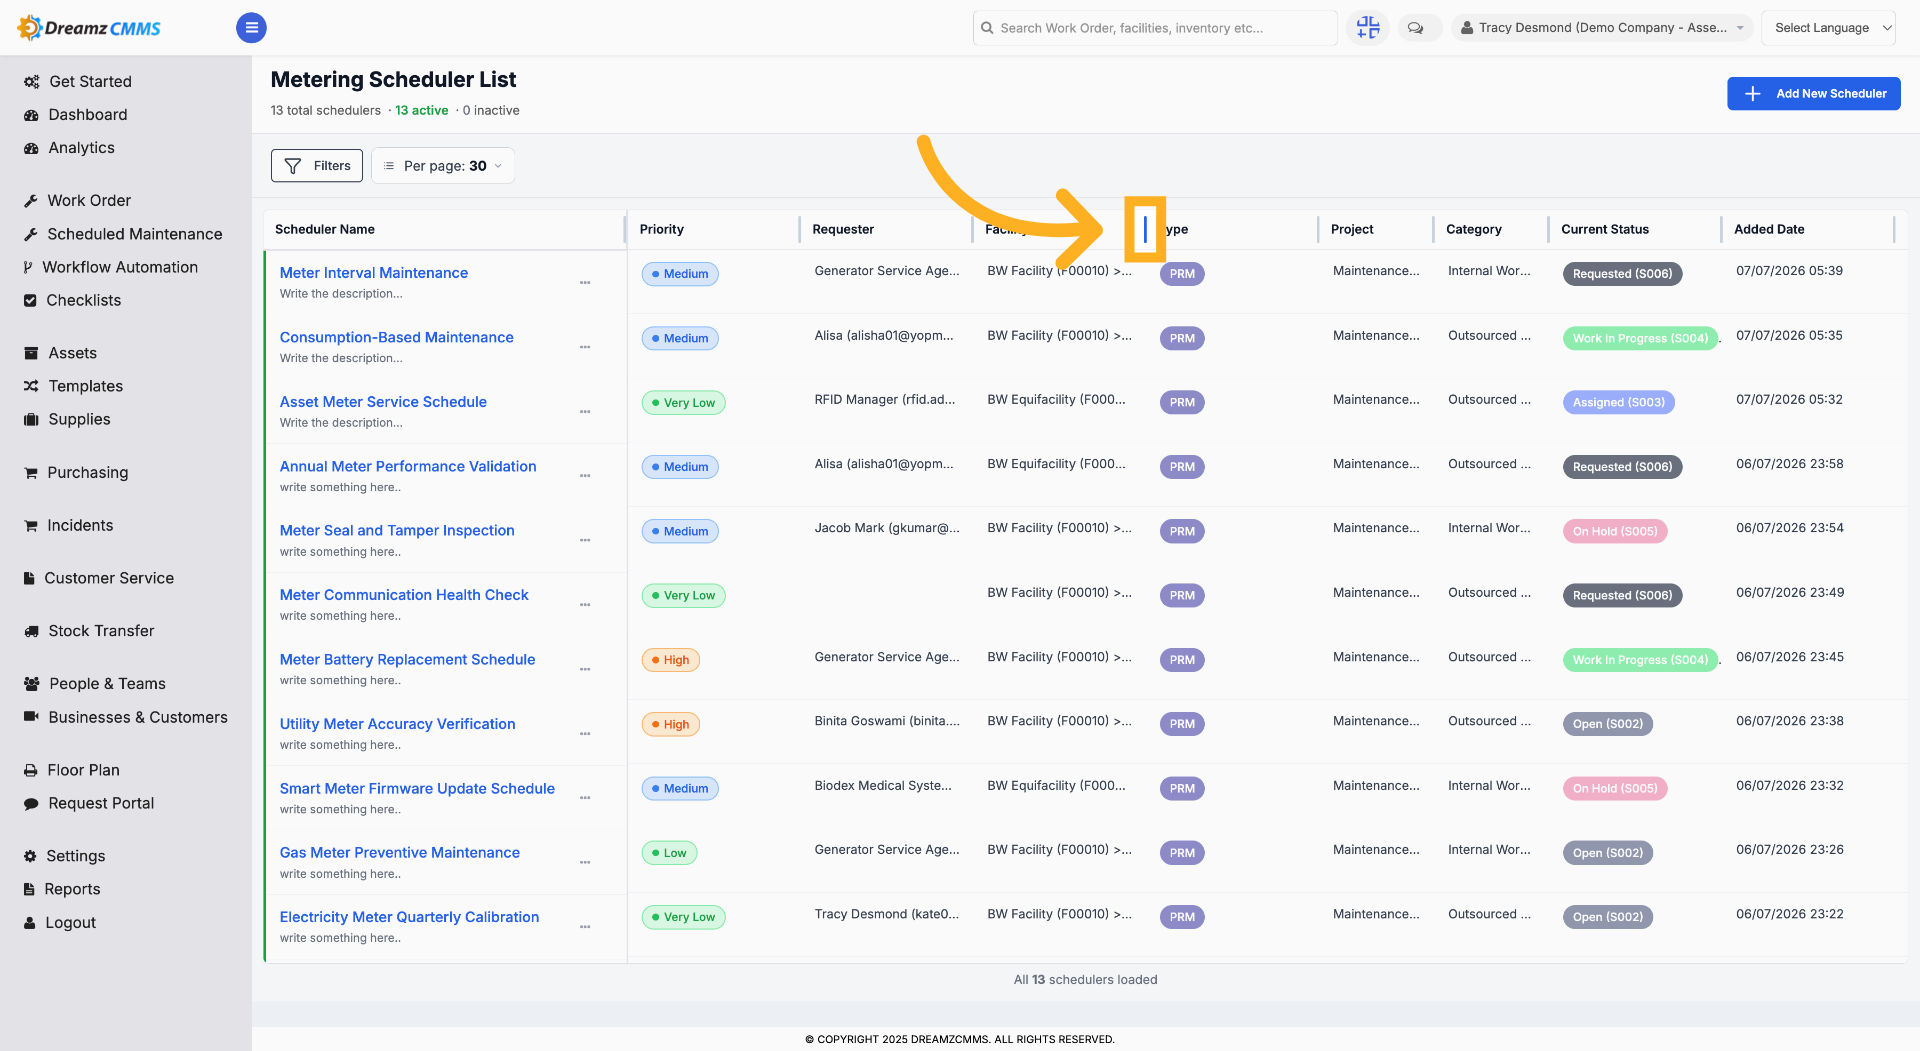The width and height of the screenshot is (1920, 1051).
Task: Open row menu for Electricity Meter Quarterly Calibration
Action: point(585,927)
